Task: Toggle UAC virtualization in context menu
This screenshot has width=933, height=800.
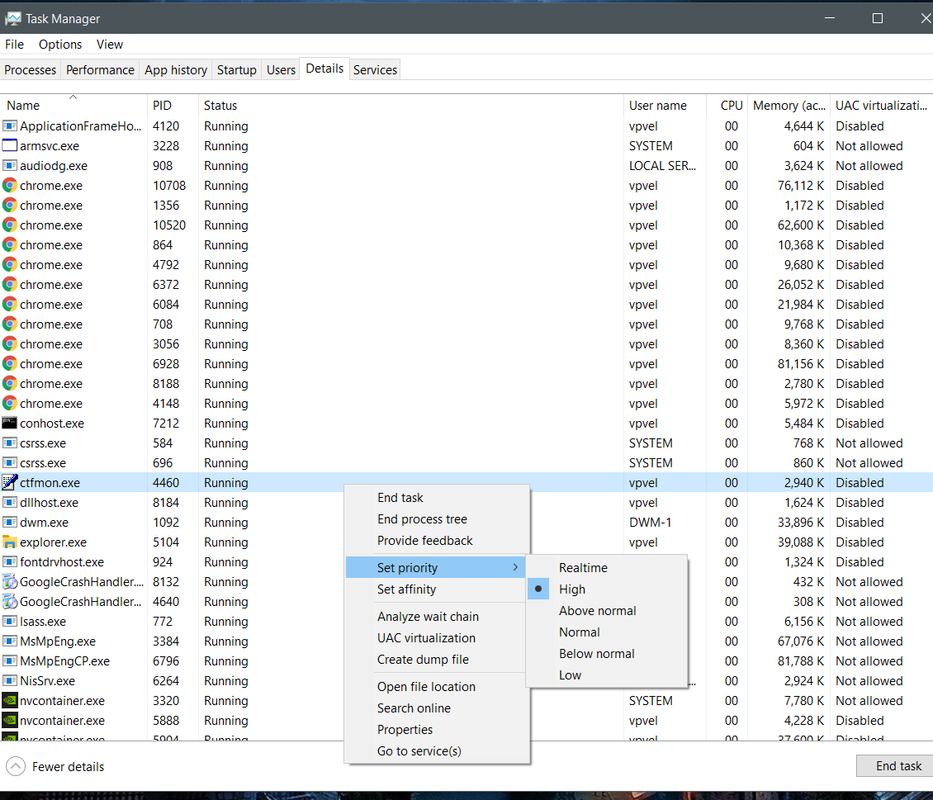Action: [437, 638]
